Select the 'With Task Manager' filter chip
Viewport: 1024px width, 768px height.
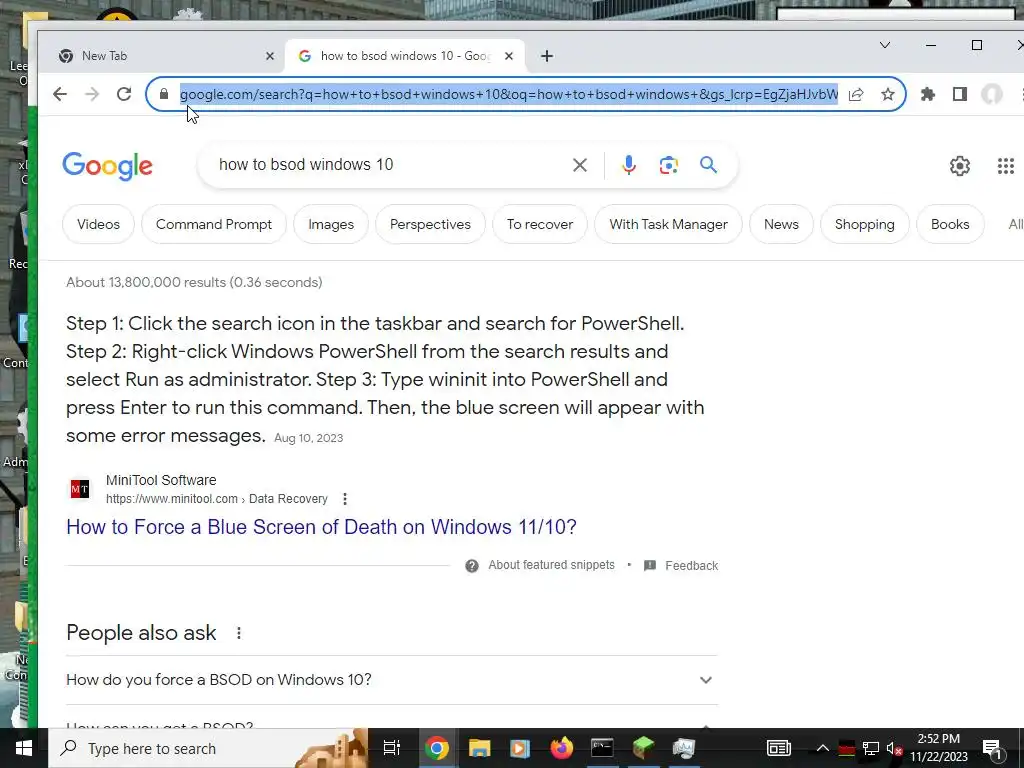[668, 224]
